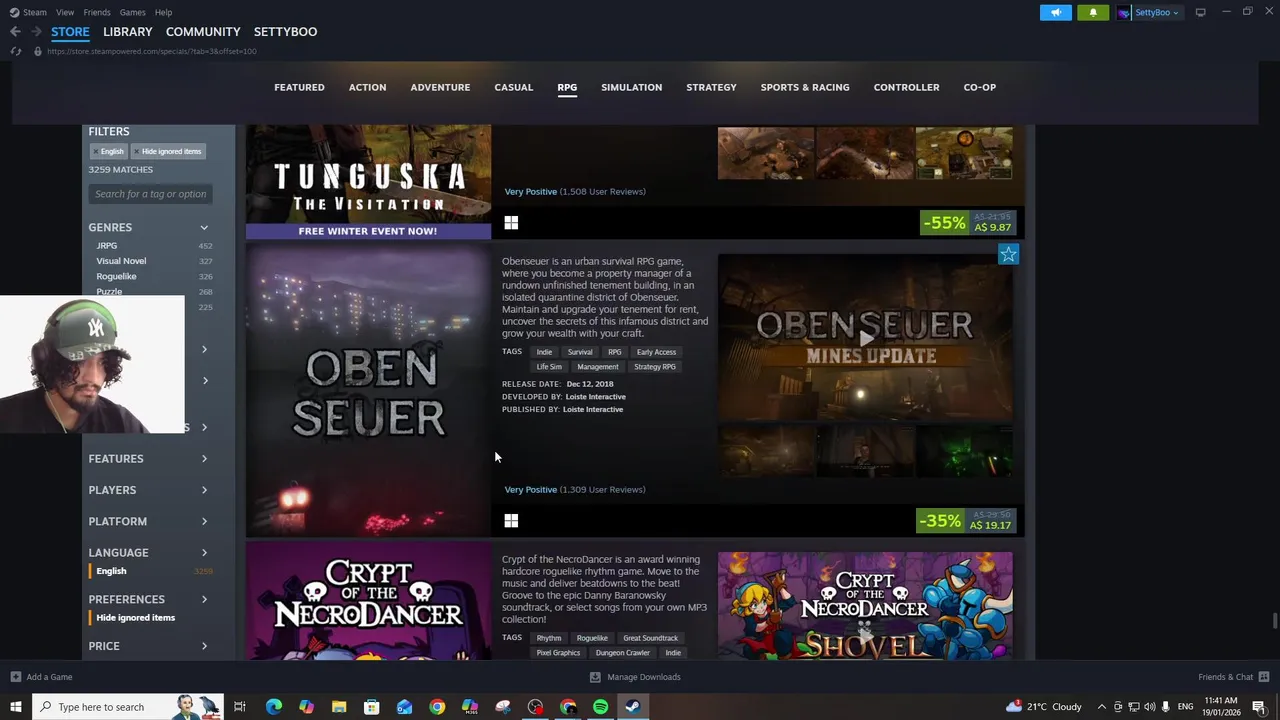Click the SettyBoo profile avatar
Screen dimensions: 1280x720
(1124, 12)
